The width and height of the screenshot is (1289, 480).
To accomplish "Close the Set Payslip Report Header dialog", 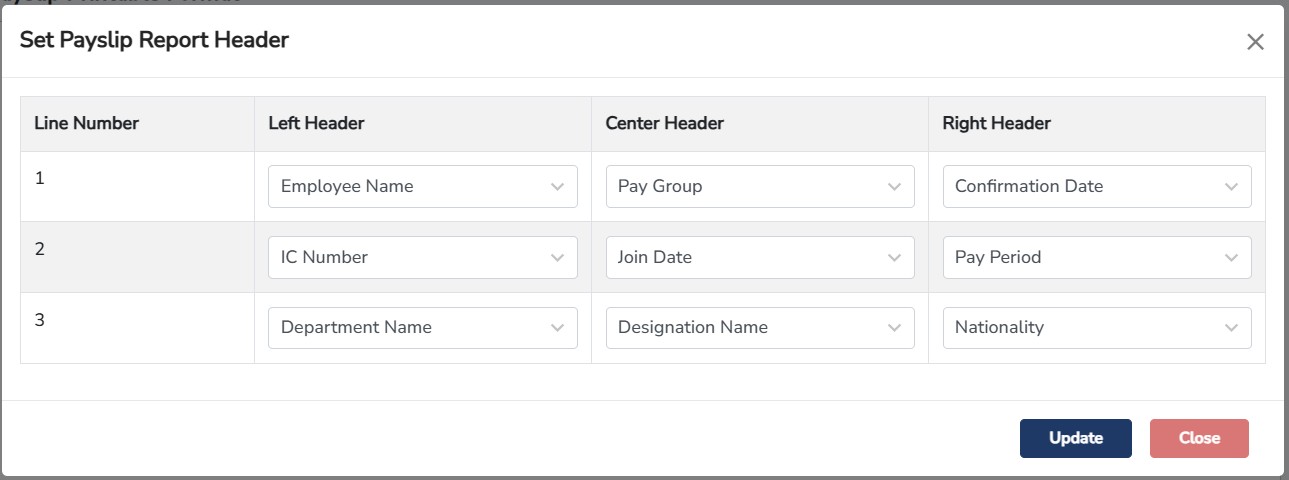I will click(x=1255, y=42).
